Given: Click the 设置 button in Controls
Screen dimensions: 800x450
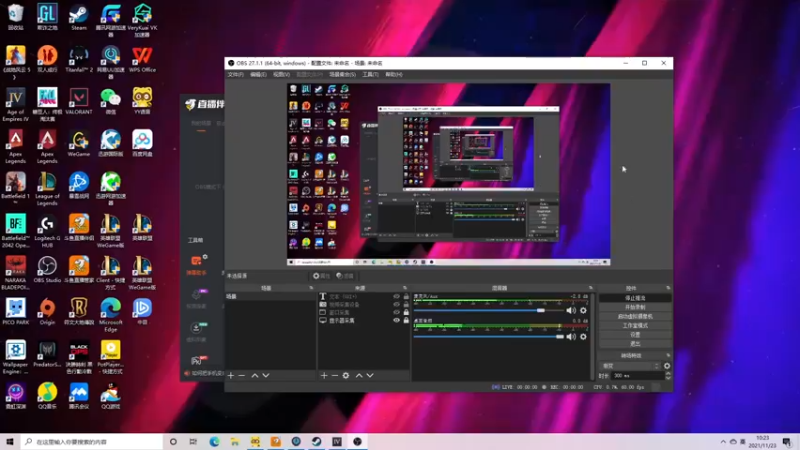Looking at the screenshot, I should [x=635, y=335].
